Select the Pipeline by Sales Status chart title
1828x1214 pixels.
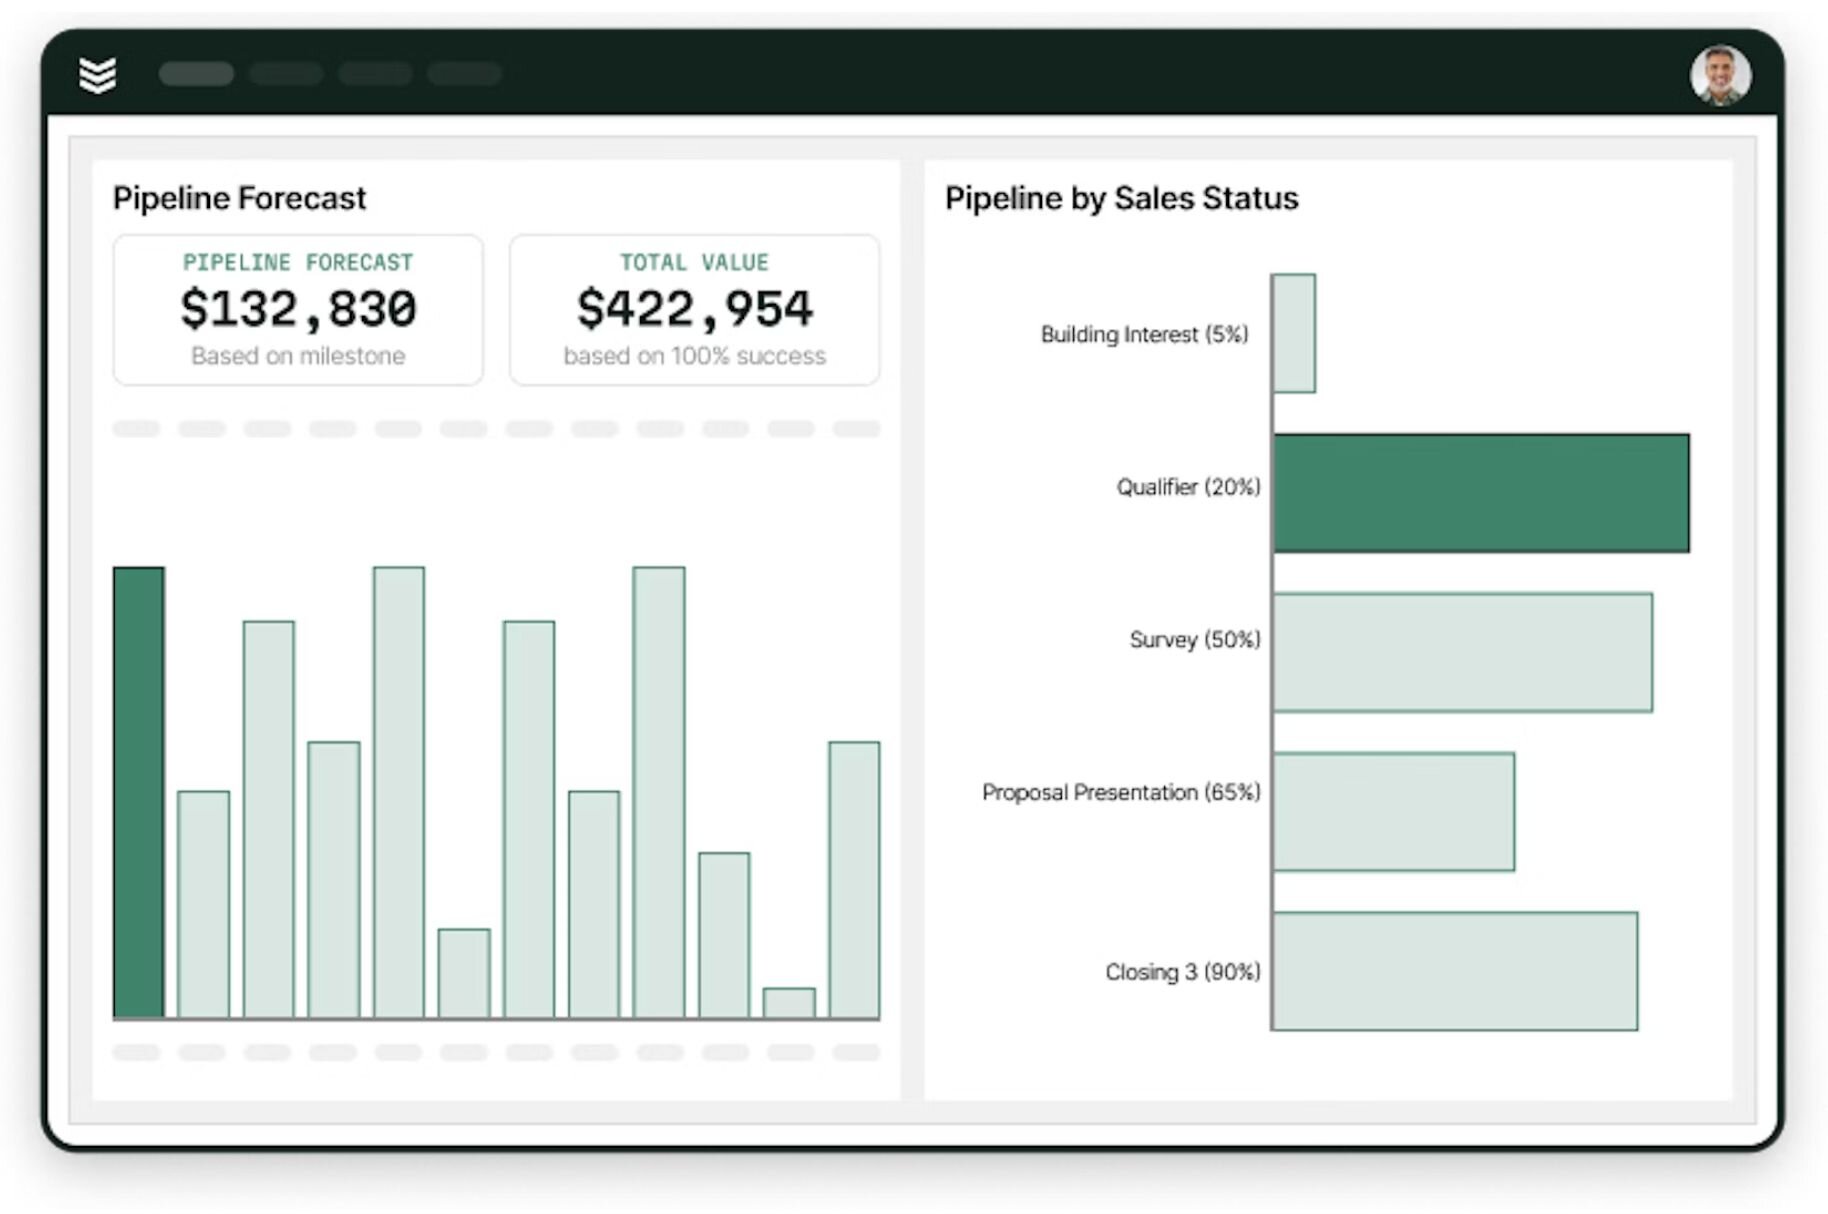[1121, 198]
